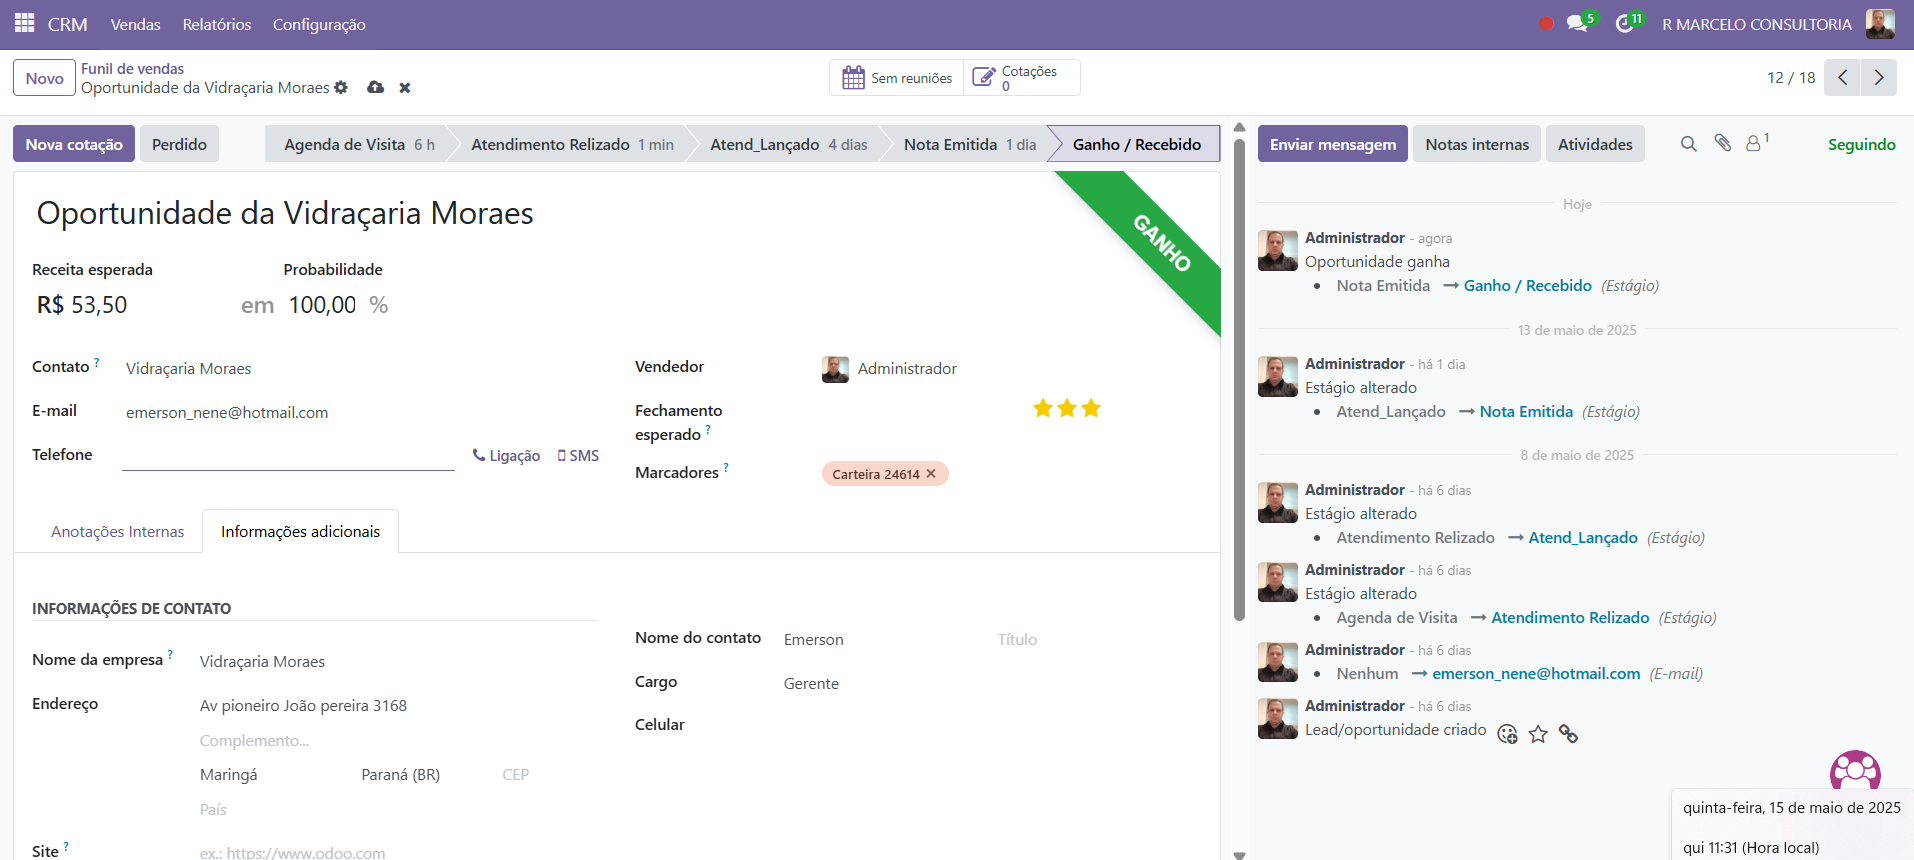Toggle the Seguindo follow button
The width and height of the screenshot is (1914, 860).
(1861, 144)
